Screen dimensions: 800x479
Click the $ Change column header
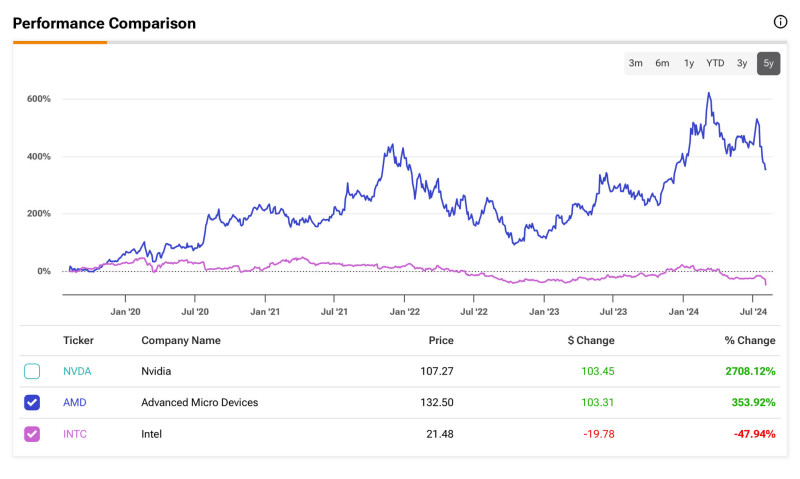(591, 340)
